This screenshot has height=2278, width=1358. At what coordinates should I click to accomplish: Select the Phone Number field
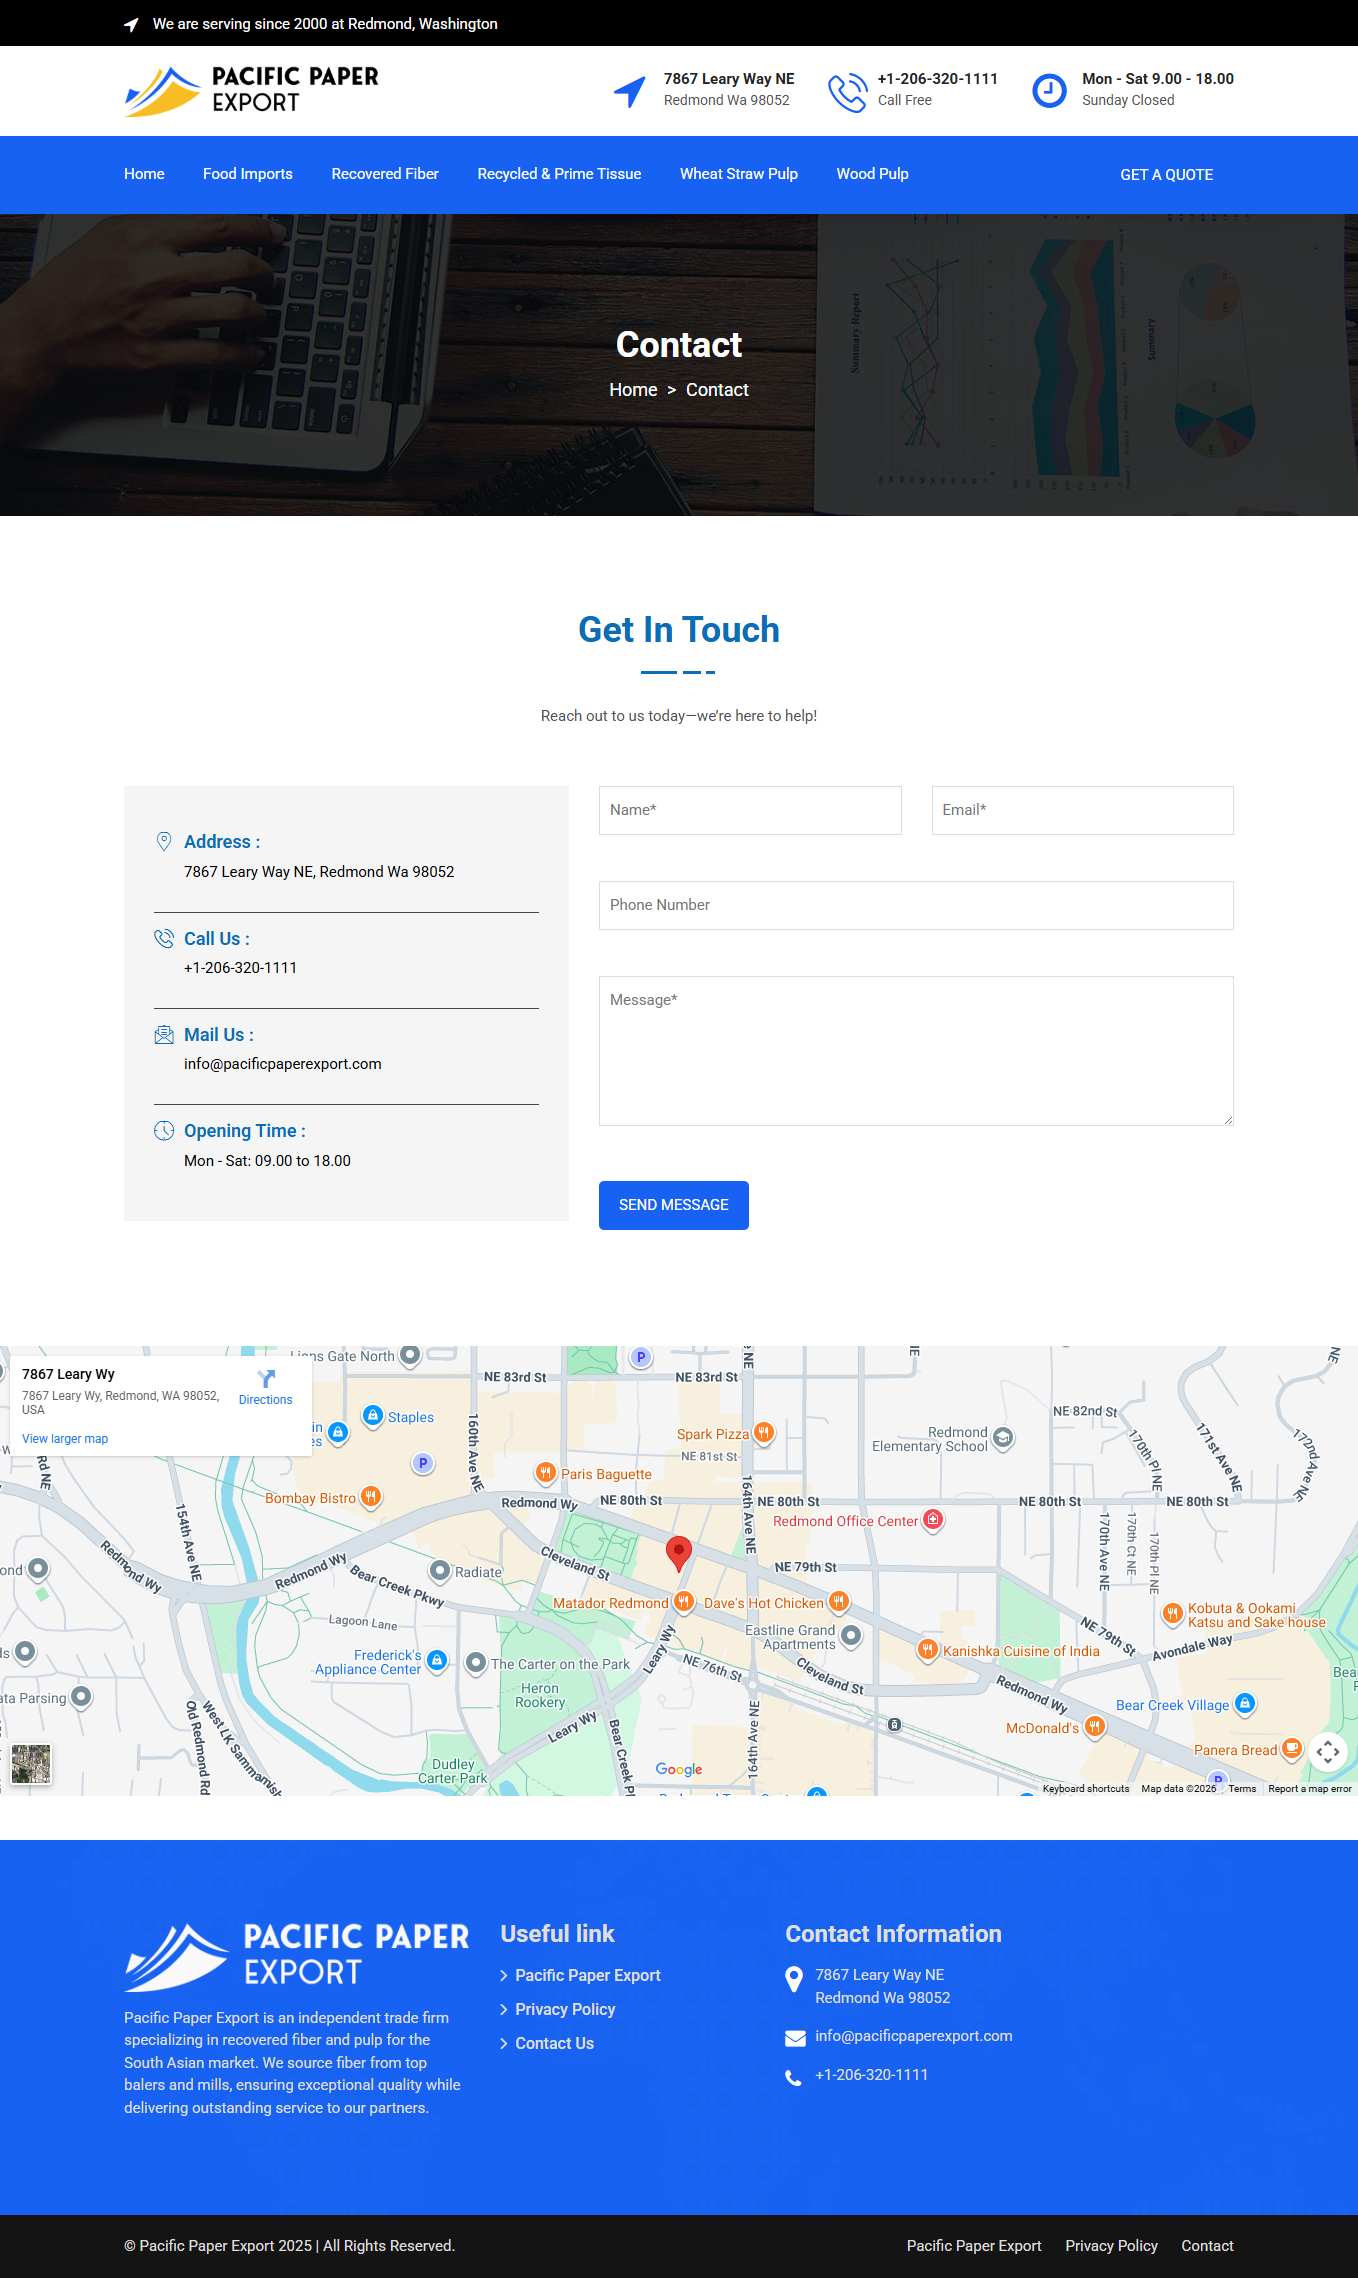(915, 905)
